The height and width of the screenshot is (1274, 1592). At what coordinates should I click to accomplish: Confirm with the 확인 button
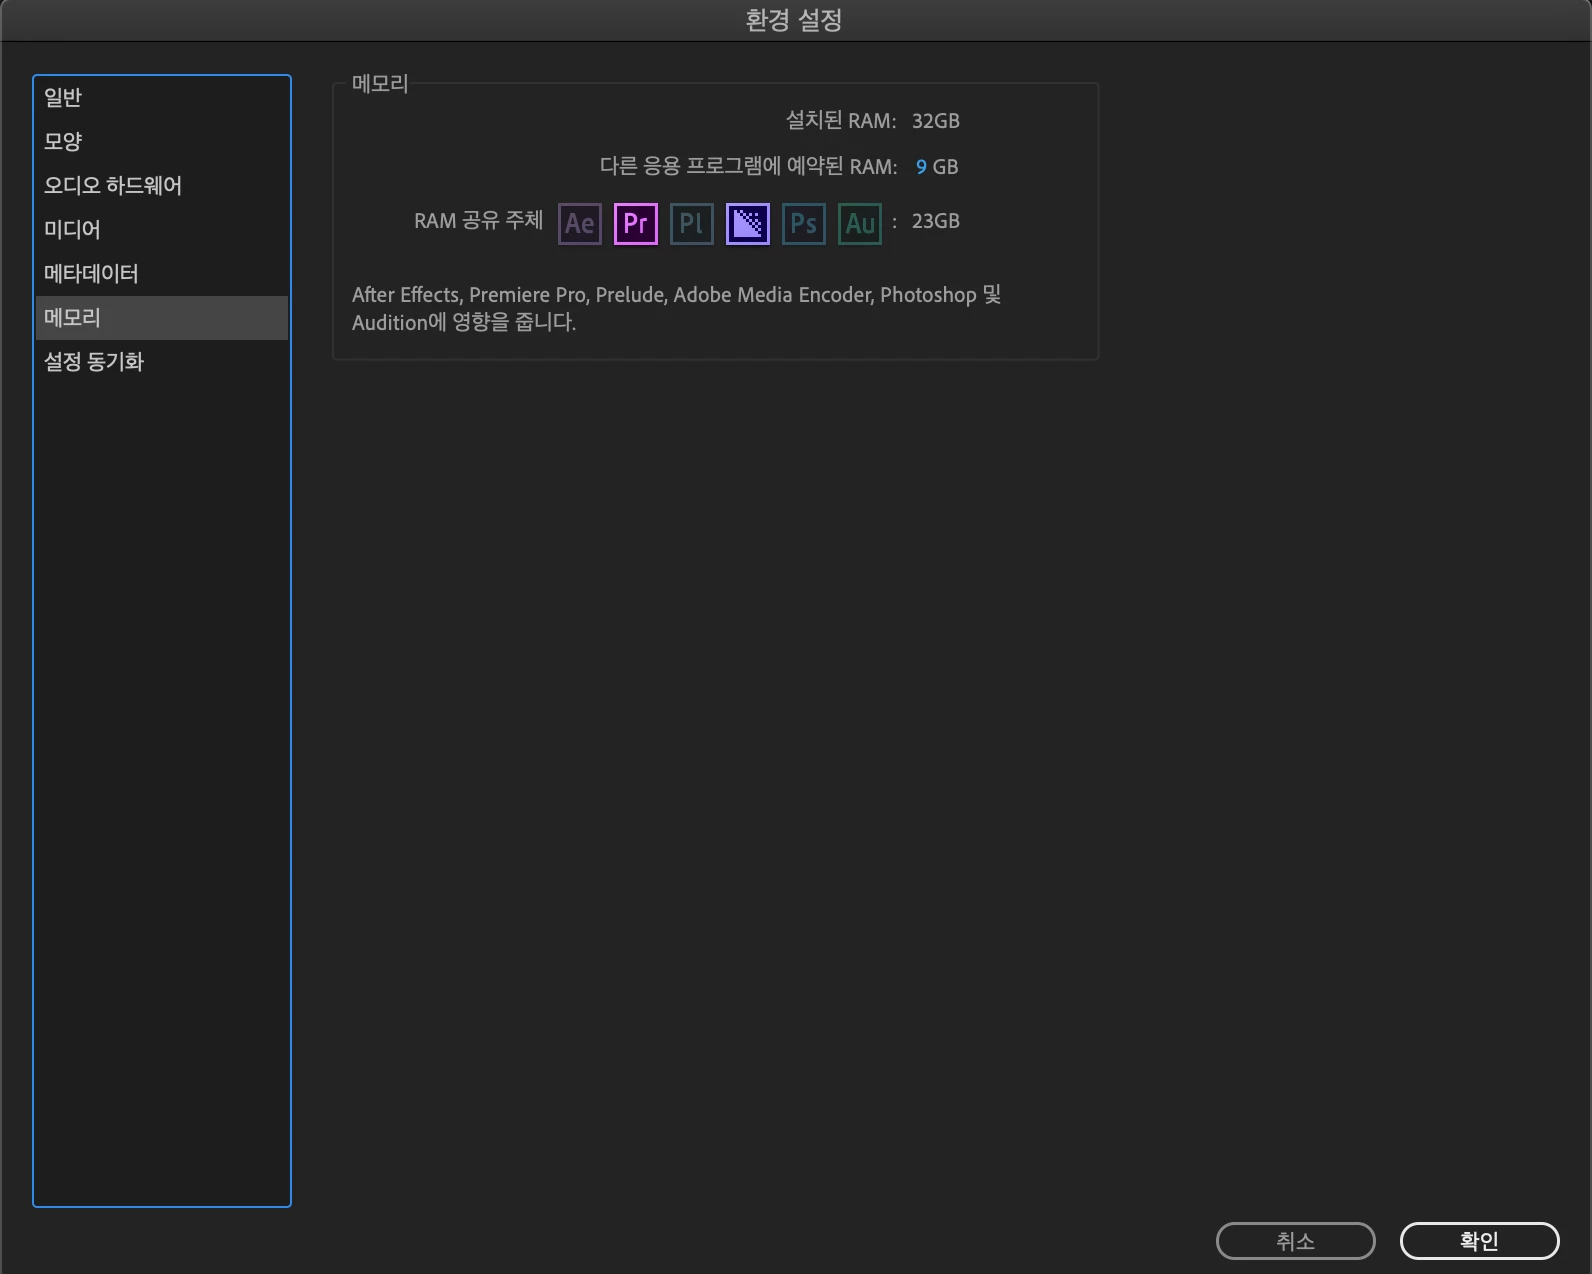(1480, 1241)
